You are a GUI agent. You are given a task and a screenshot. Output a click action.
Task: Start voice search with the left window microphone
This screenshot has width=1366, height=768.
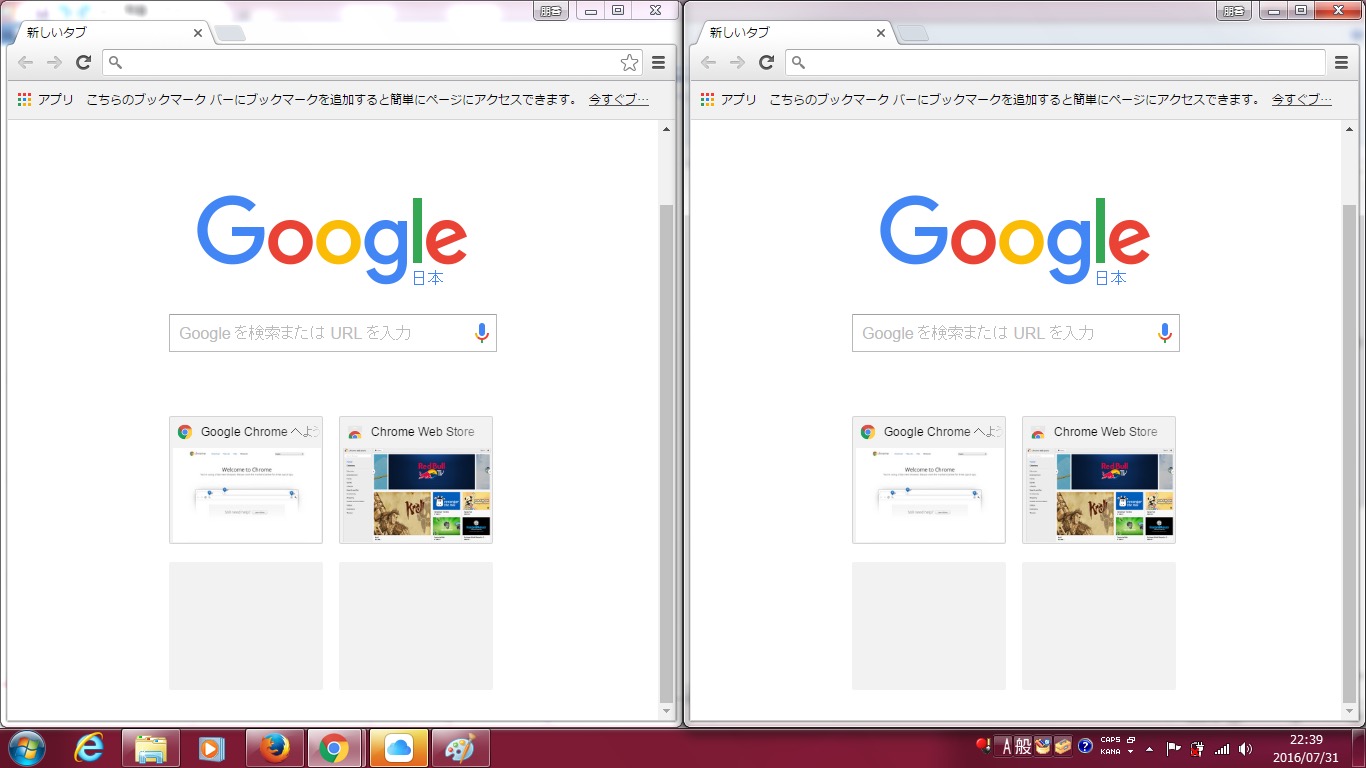point(481,333)
